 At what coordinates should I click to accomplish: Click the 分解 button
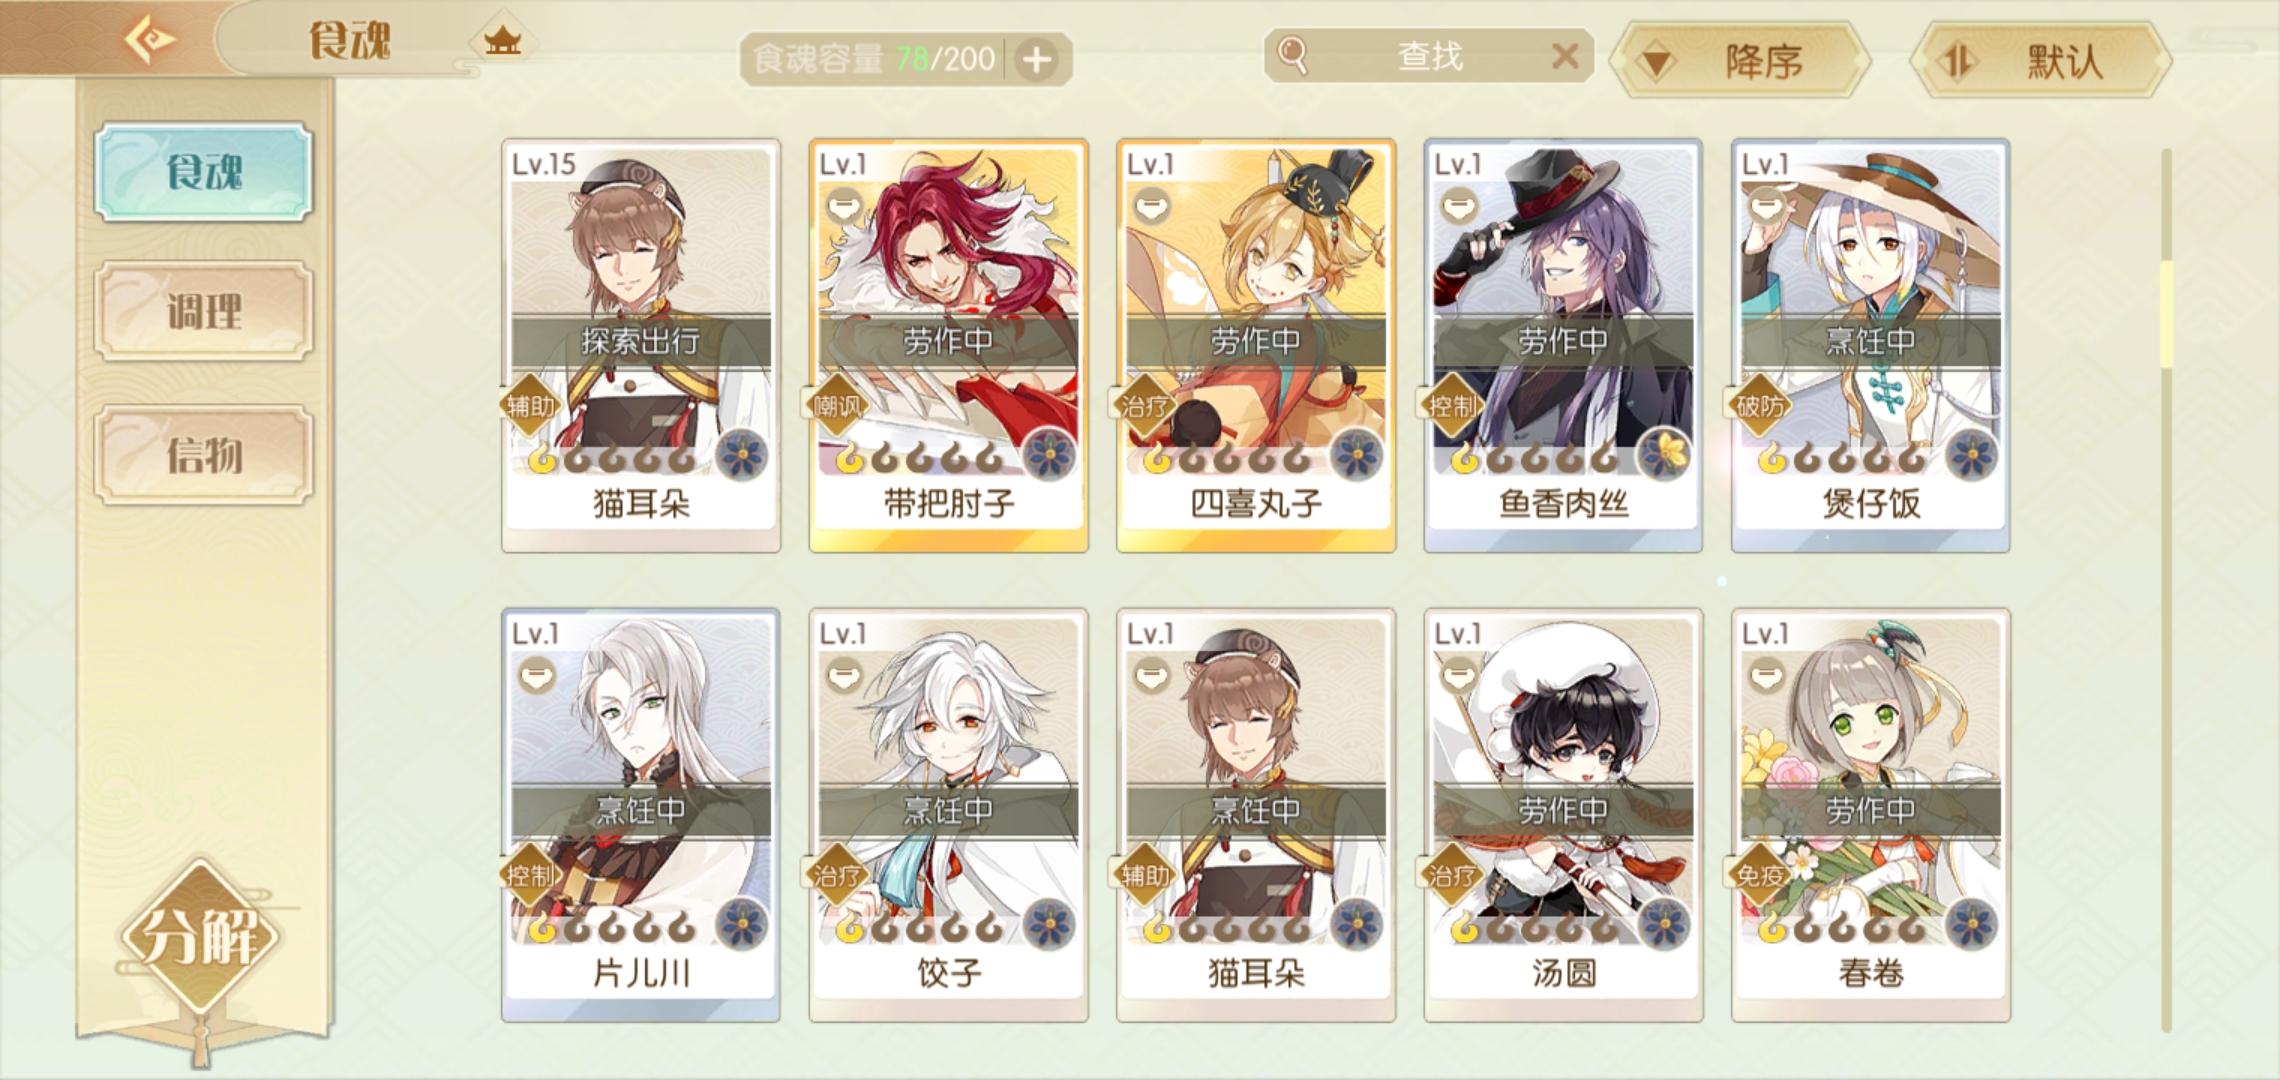tap(203, 936)
